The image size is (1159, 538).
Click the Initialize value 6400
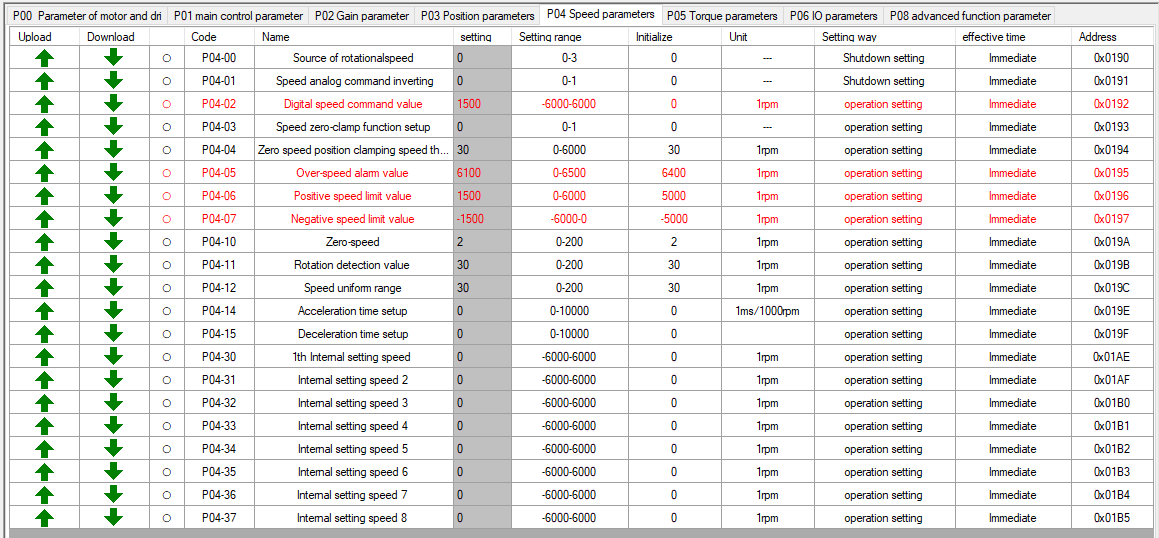click(674, 173)
